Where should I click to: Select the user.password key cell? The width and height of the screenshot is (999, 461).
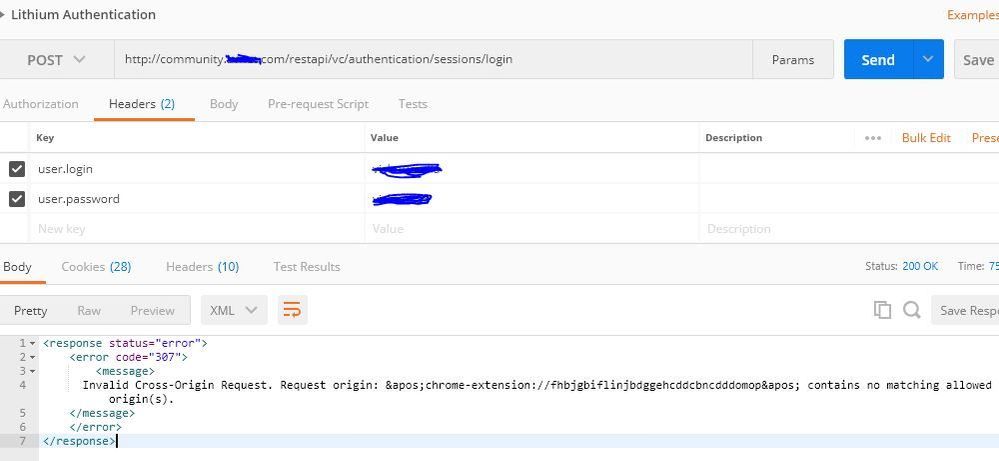196,199
